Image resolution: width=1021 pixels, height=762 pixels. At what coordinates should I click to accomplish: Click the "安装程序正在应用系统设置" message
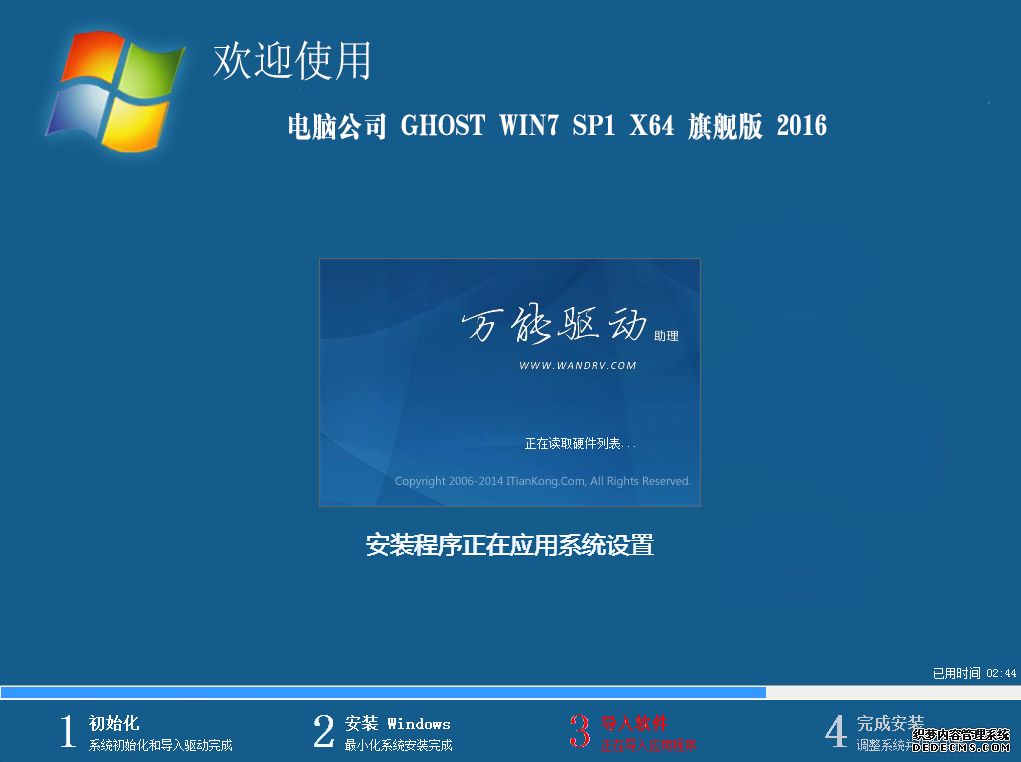coord(510,545)
